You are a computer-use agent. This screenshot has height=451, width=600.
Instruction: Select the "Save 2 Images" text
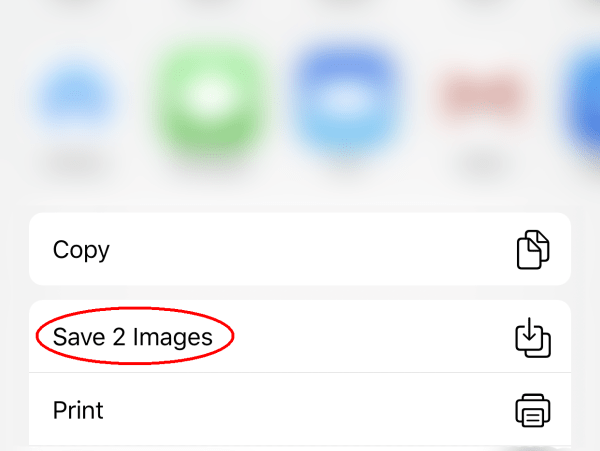pos(133,337)
